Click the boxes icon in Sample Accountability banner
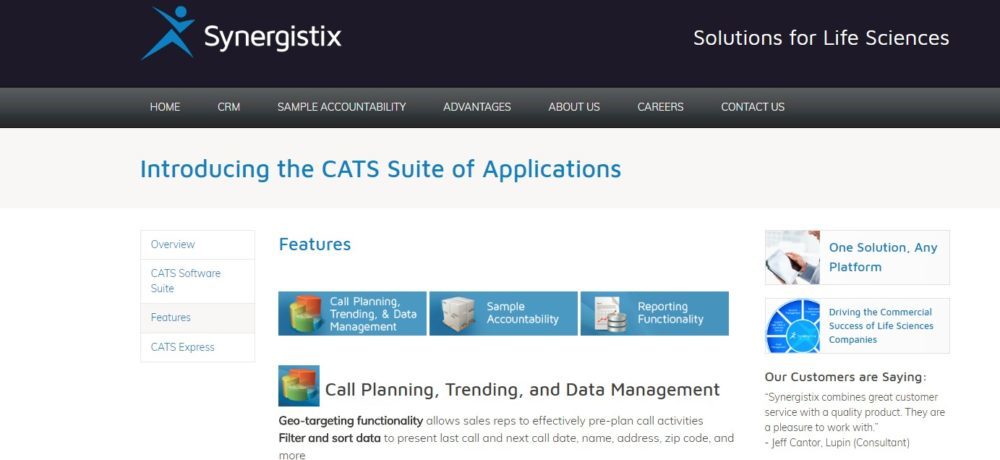This screenshot has width=1000, height=460. tap(457, 314)
